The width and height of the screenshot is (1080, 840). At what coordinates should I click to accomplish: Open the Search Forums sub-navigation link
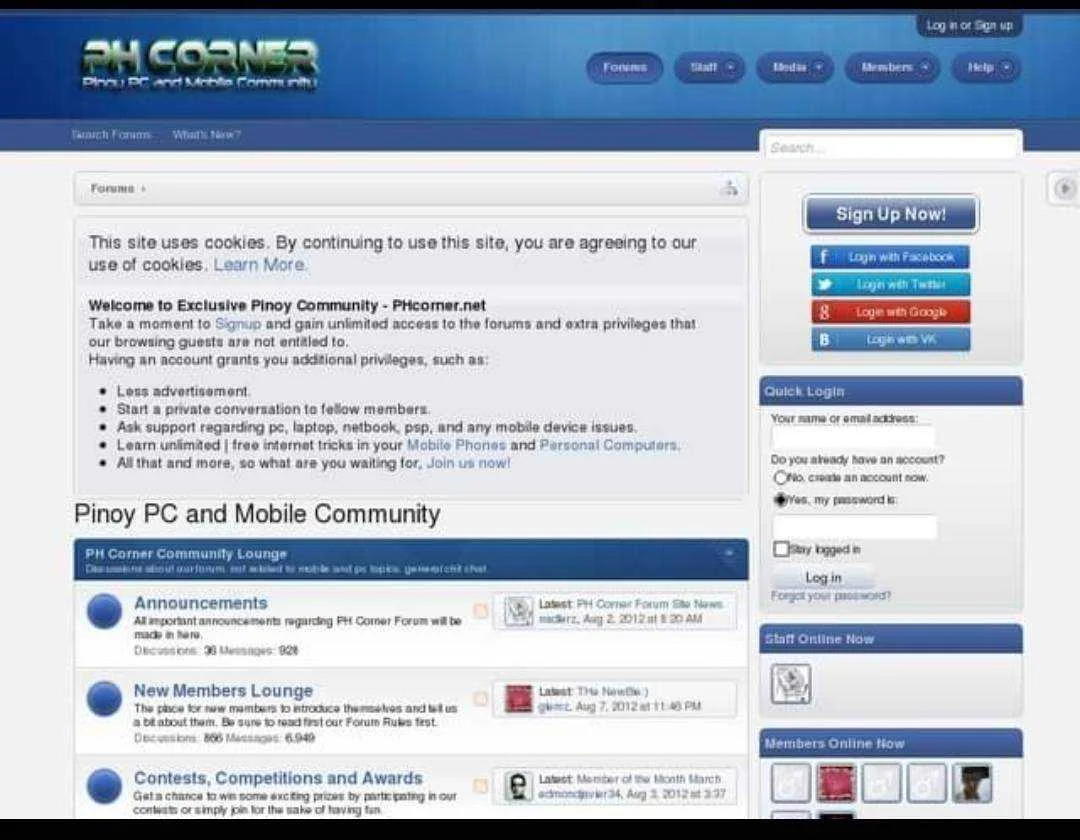[111, 134]
